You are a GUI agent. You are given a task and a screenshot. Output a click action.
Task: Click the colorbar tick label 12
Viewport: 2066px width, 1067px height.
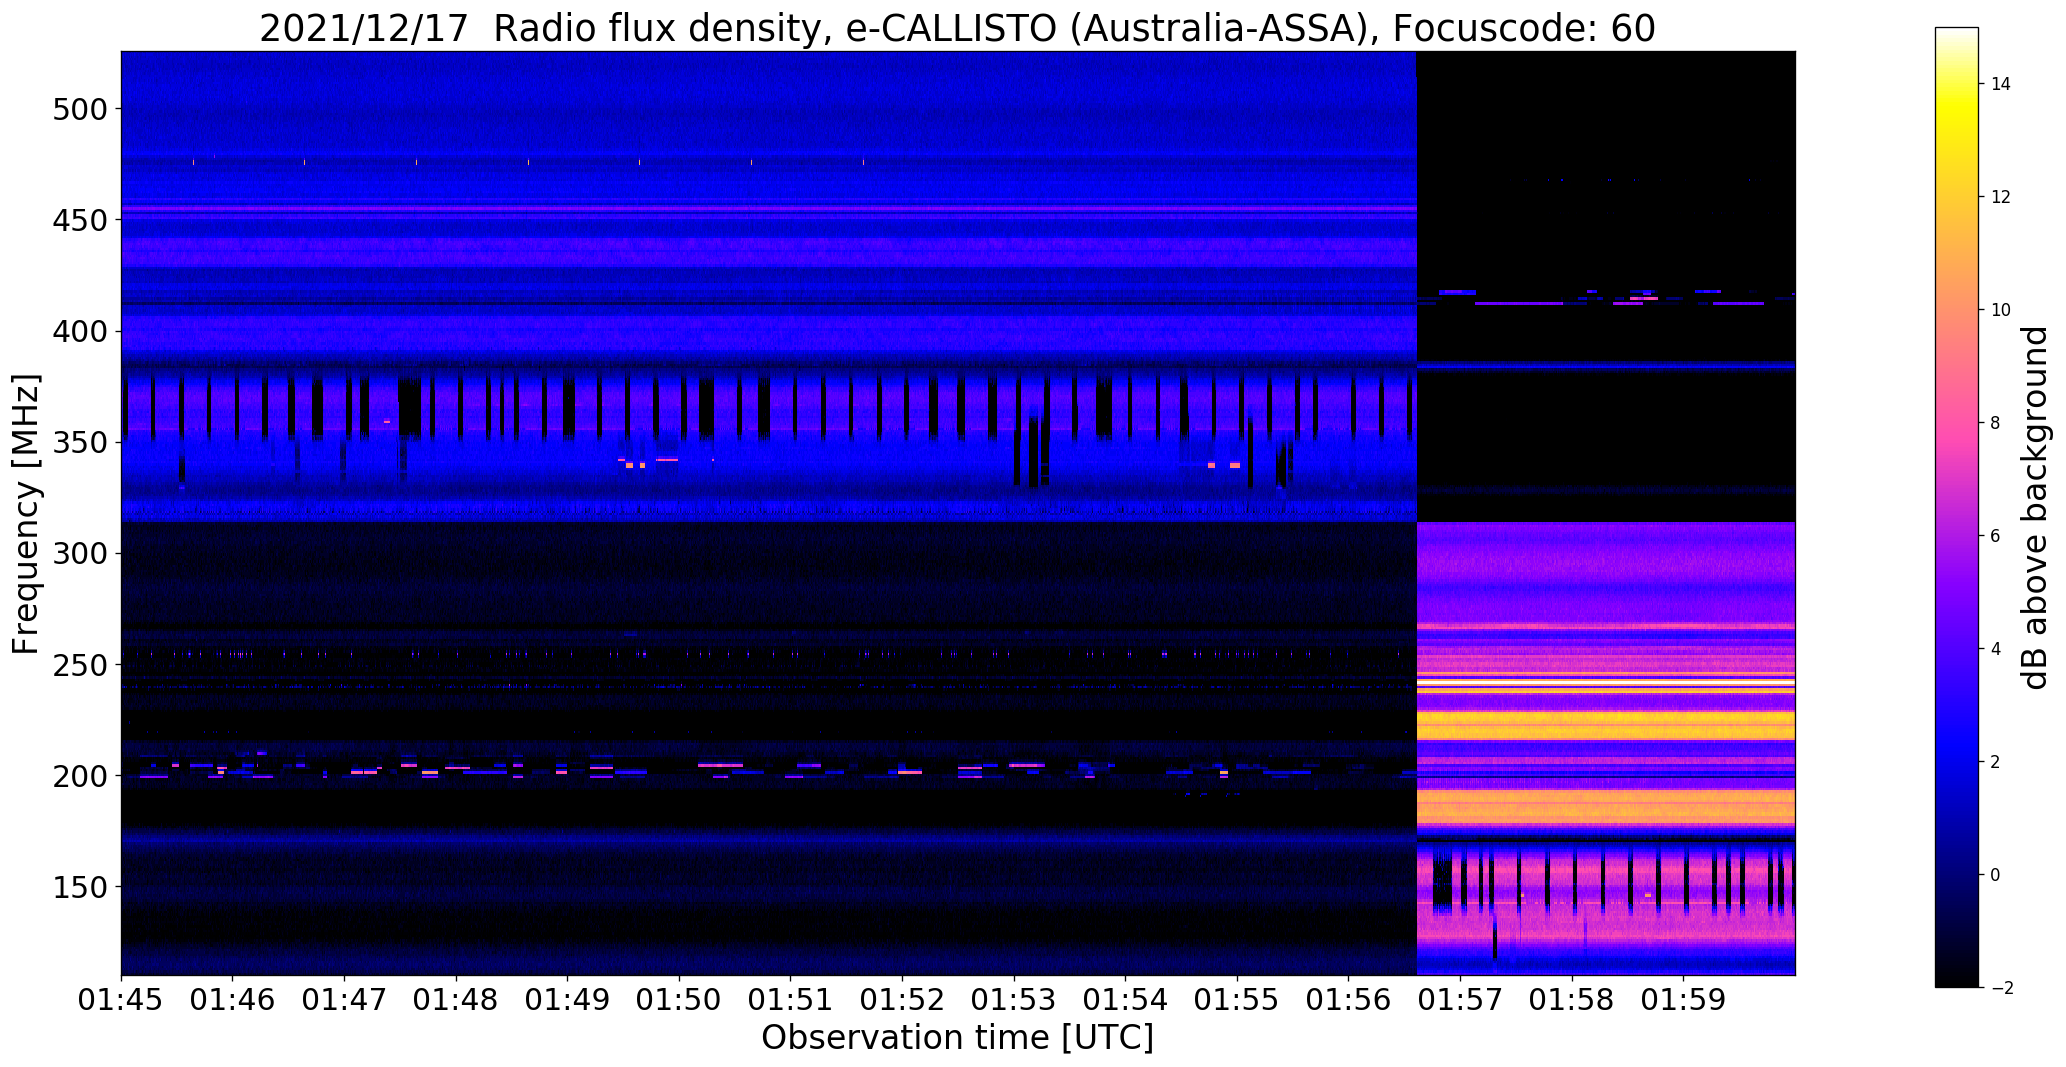(x=2001, y=197)
